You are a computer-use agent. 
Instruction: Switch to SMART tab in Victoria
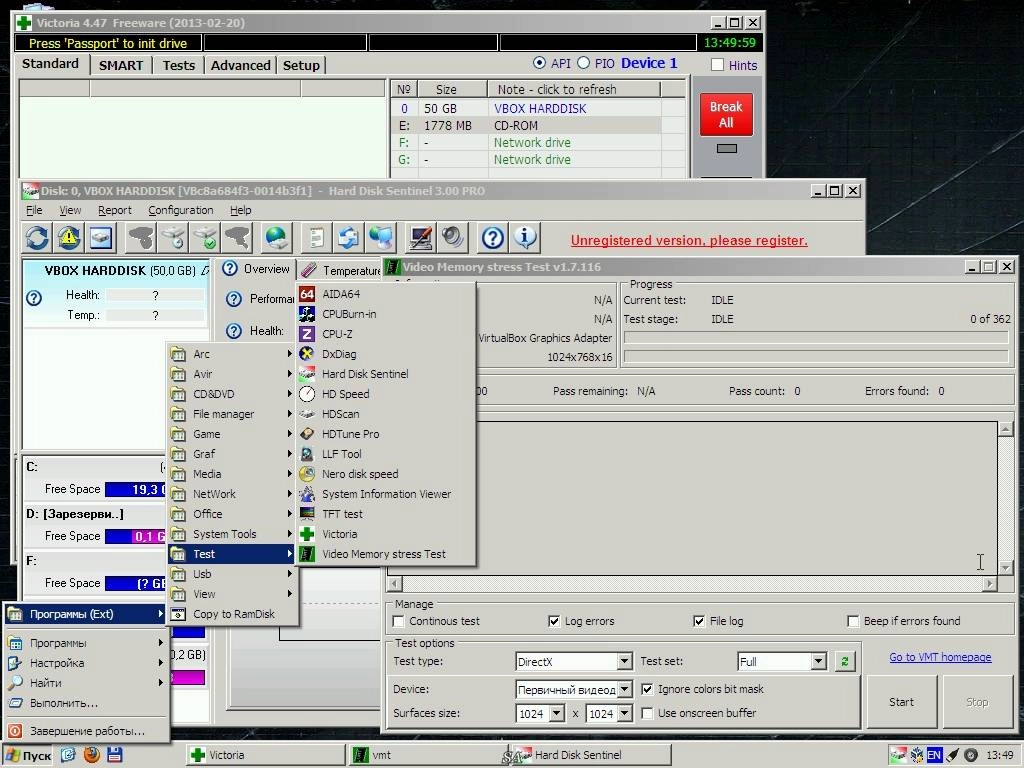[x=121, y=65]
